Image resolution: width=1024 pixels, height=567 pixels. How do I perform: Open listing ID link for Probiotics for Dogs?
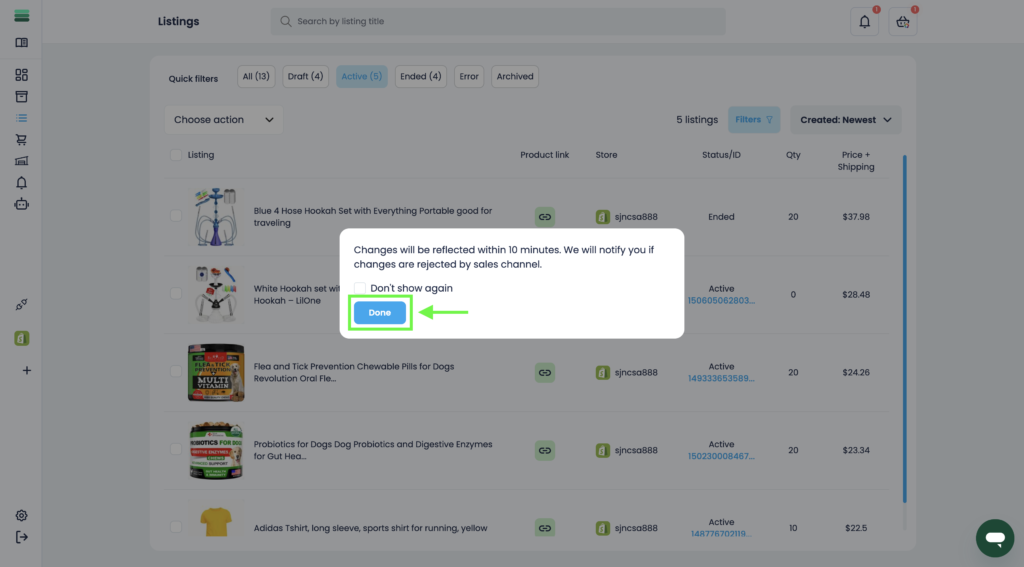(x=721, y=456)
